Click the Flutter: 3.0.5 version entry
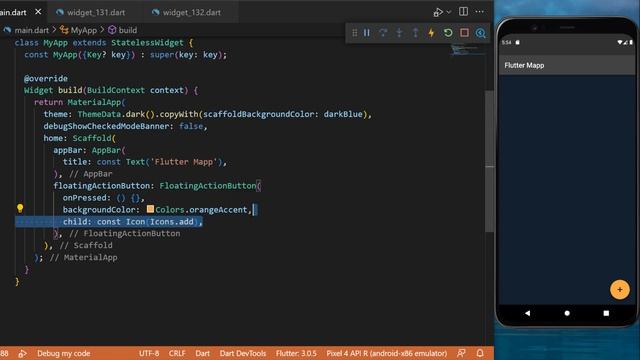 point(296,353)
